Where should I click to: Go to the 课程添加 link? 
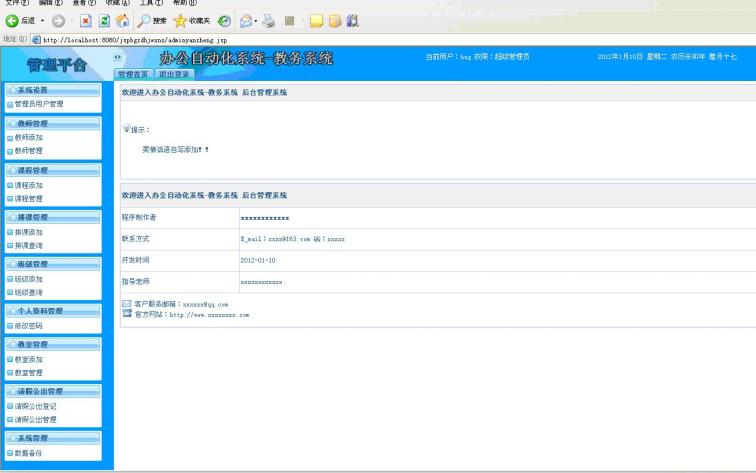tap(28, 185)
